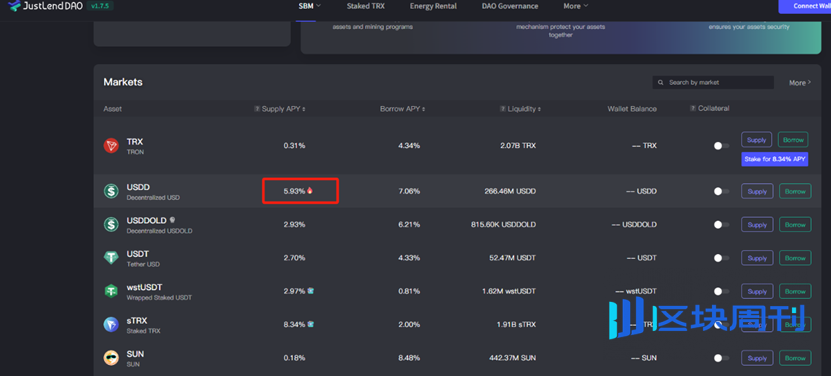This screenshot has height=376, width=831.
Task: Click the JustLend DAO logo
Action: [x=45, y=6]
